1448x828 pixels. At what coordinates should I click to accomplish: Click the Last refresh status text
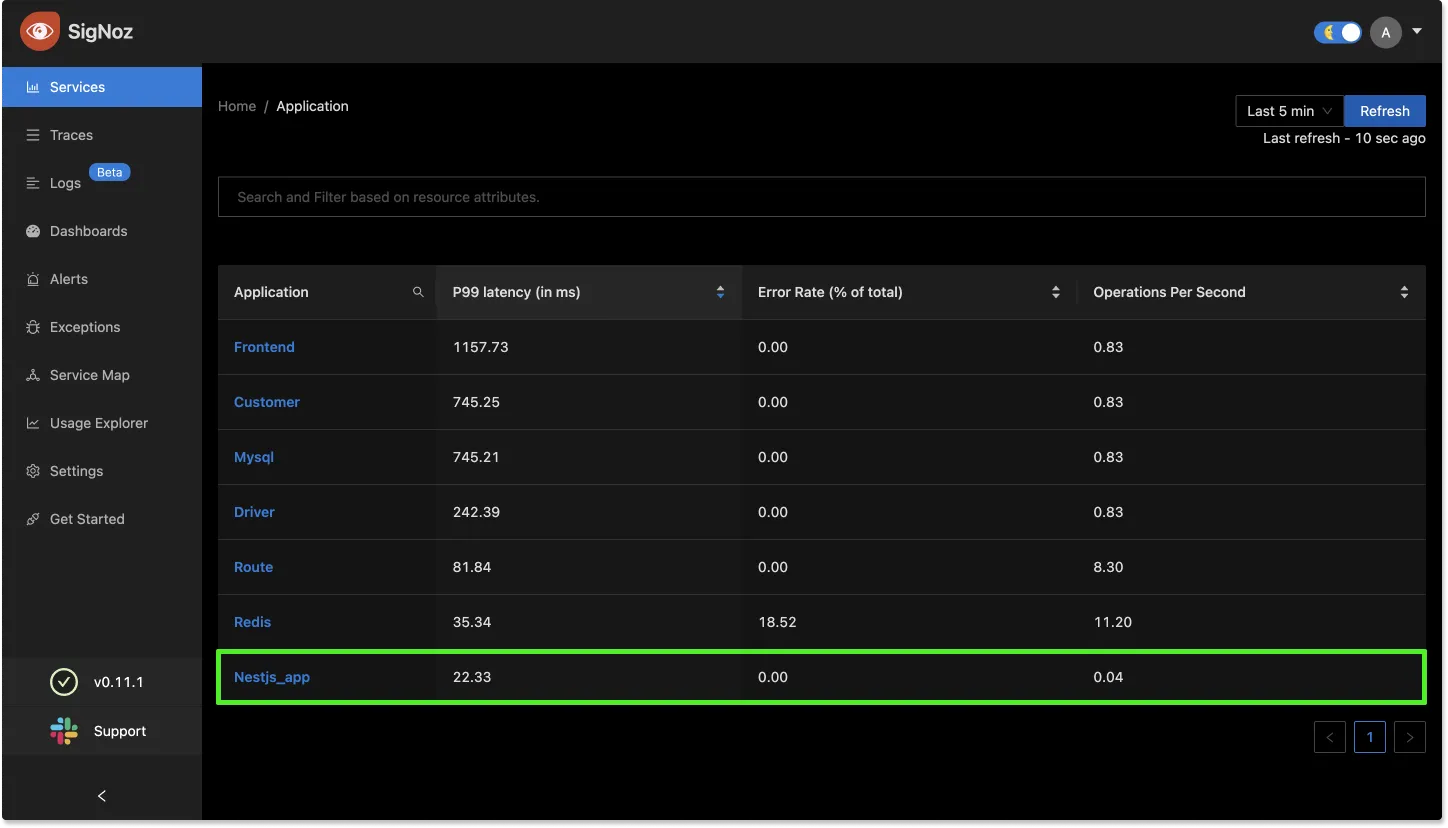coord(1344,138)
